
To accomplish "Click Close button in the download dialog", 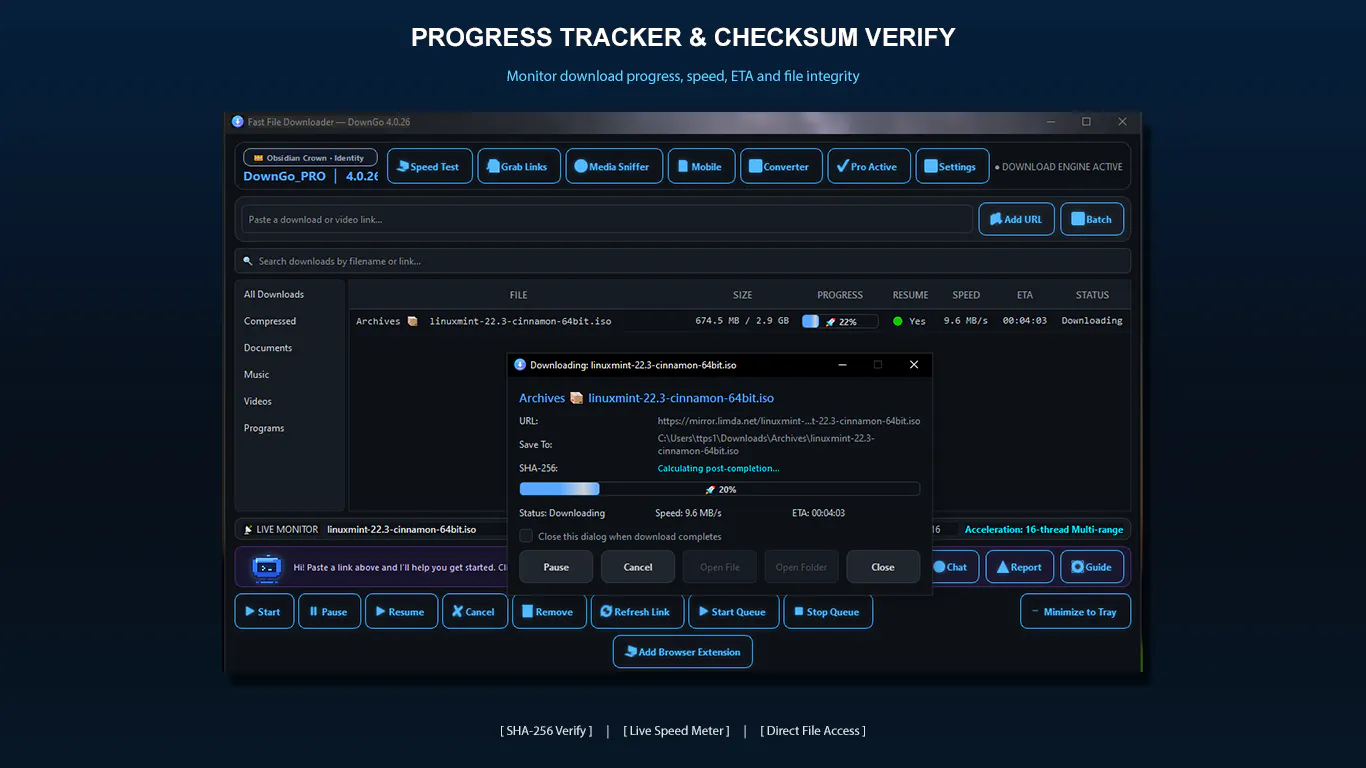I will click(x=883, y=567).
